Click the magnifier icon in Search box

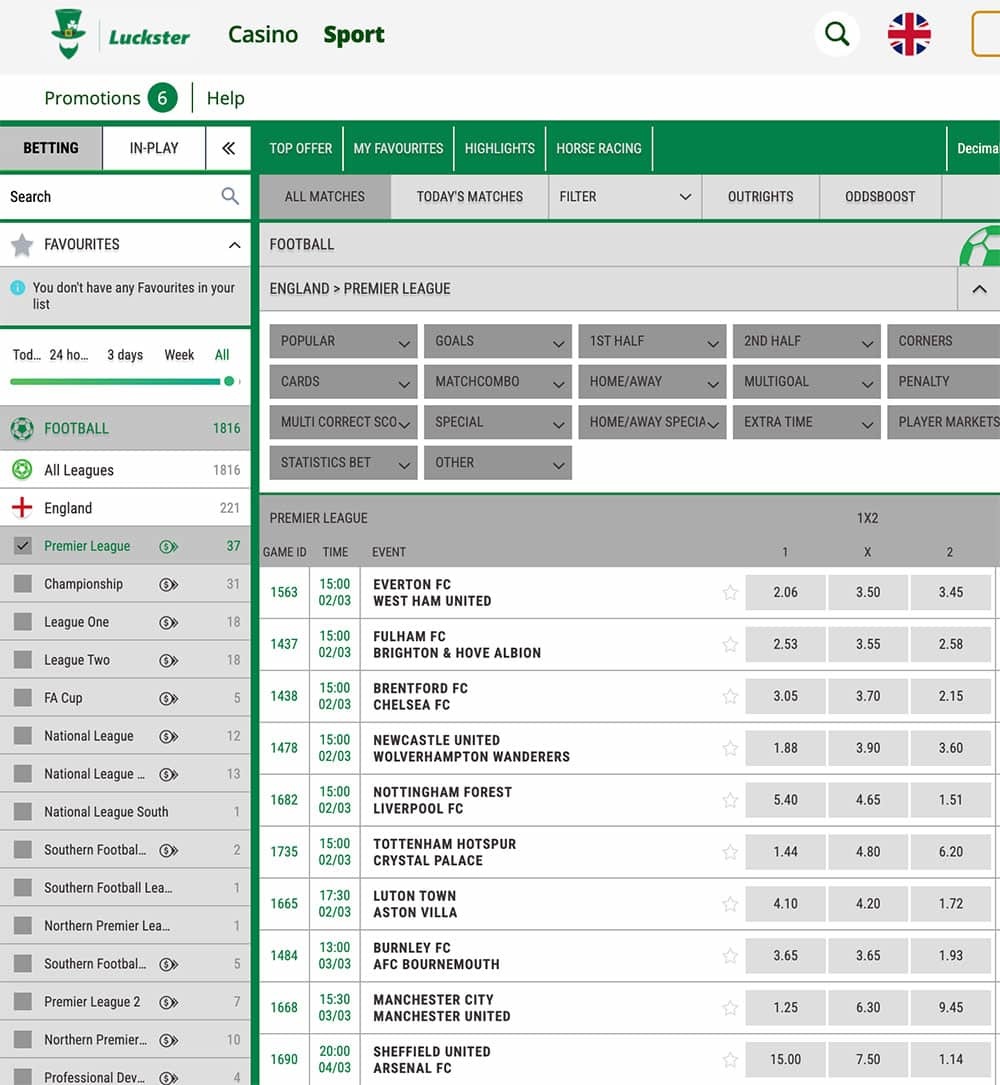pyautogui.click(x=230, y=197)
